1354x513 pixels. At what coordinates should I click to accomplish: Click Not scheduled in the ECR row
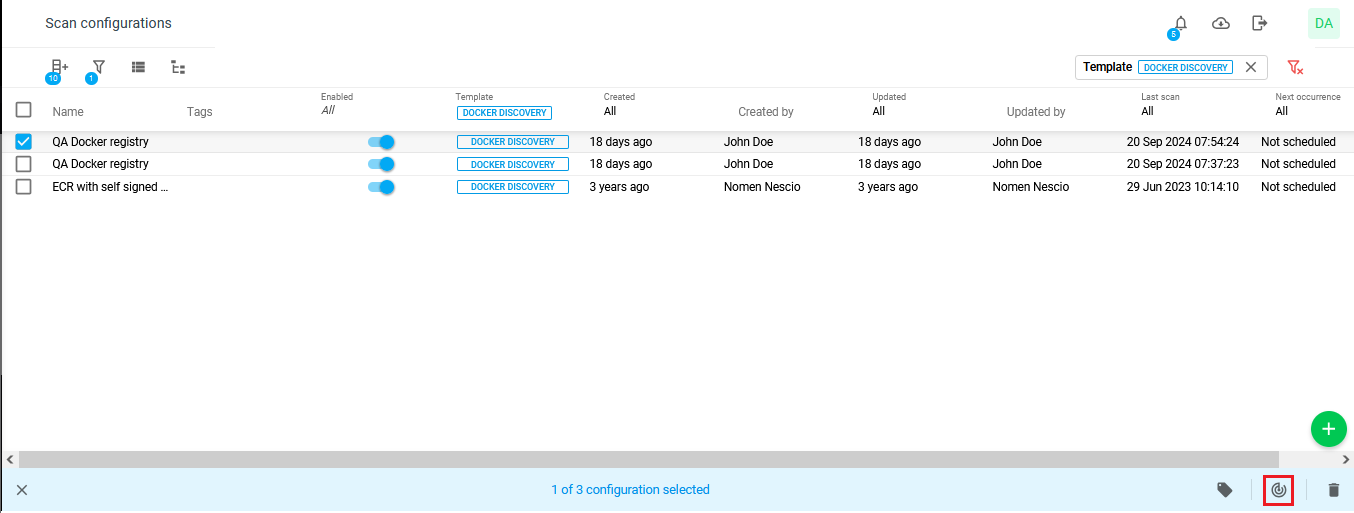(x=1298, y=187)
